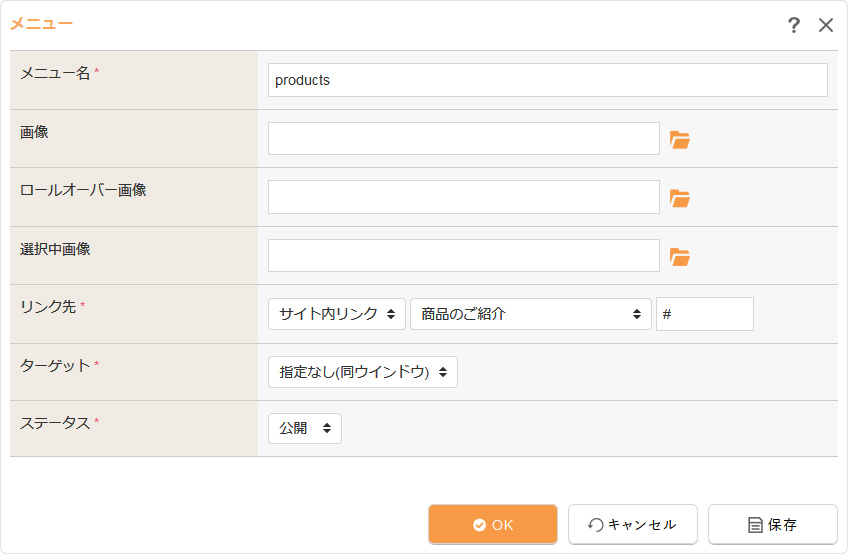This screenshot has height=554, width=848.
Task: Click the リンク先 field label
Action: pos(48,307)
